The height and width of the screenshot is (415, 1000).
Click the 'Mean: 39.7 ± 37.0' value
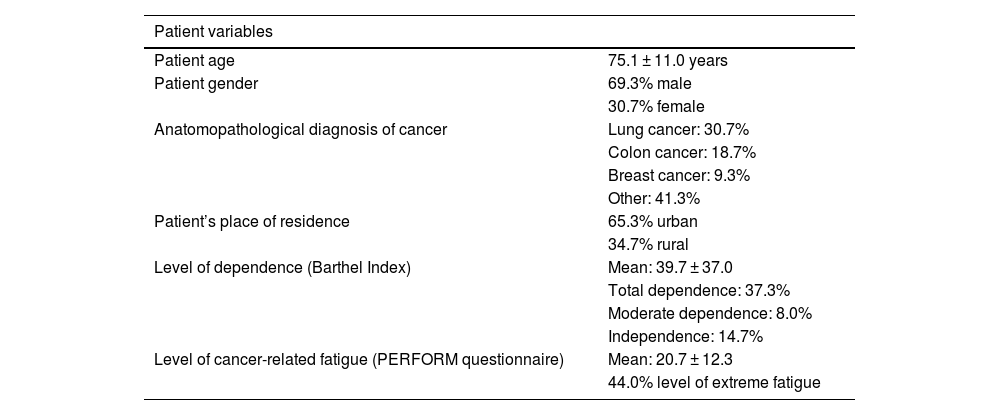670,267
